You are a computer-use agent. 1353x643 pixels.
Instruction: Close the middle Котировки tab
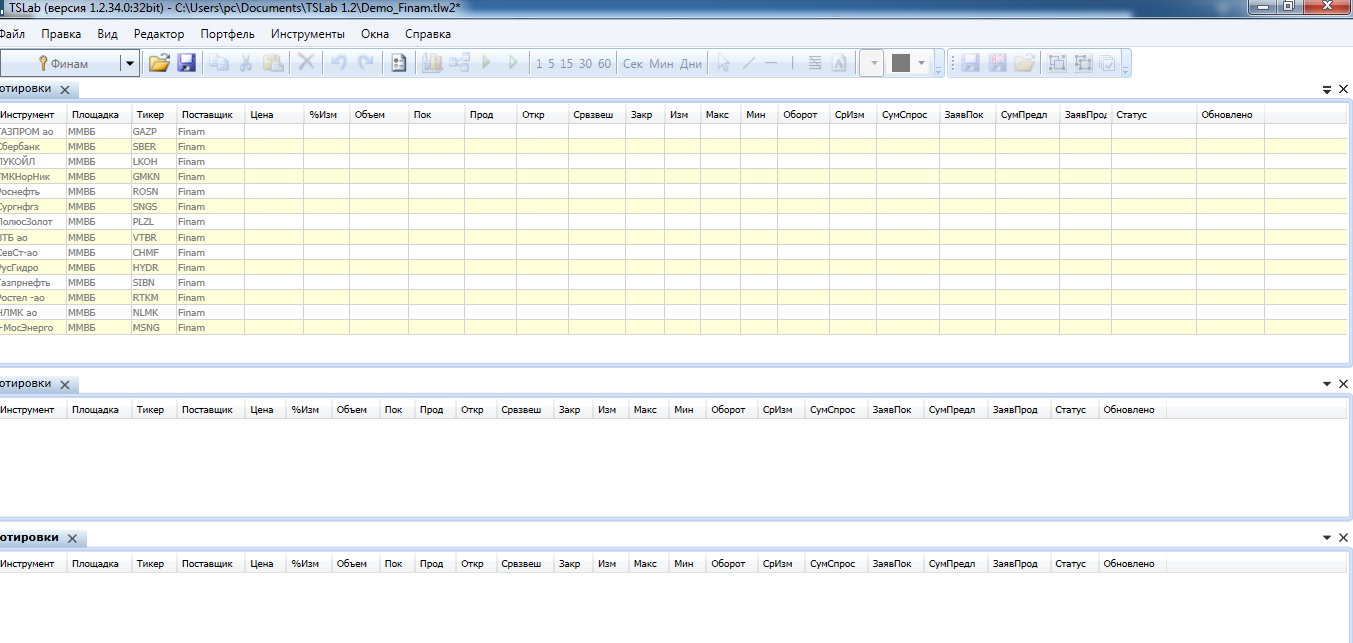[x=64, y=384]
